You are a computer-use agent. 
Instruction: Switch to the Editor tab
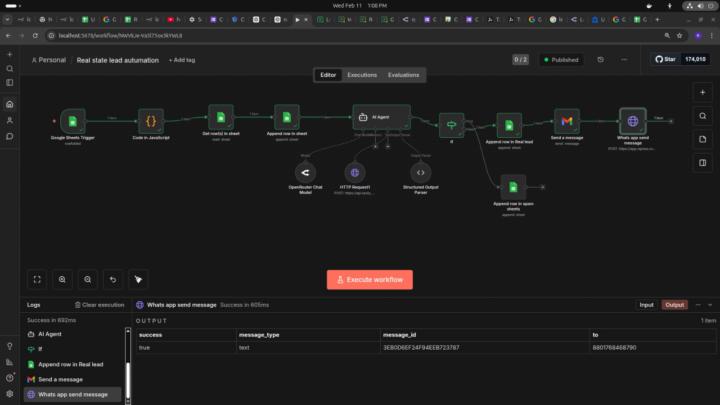(328, 75)
